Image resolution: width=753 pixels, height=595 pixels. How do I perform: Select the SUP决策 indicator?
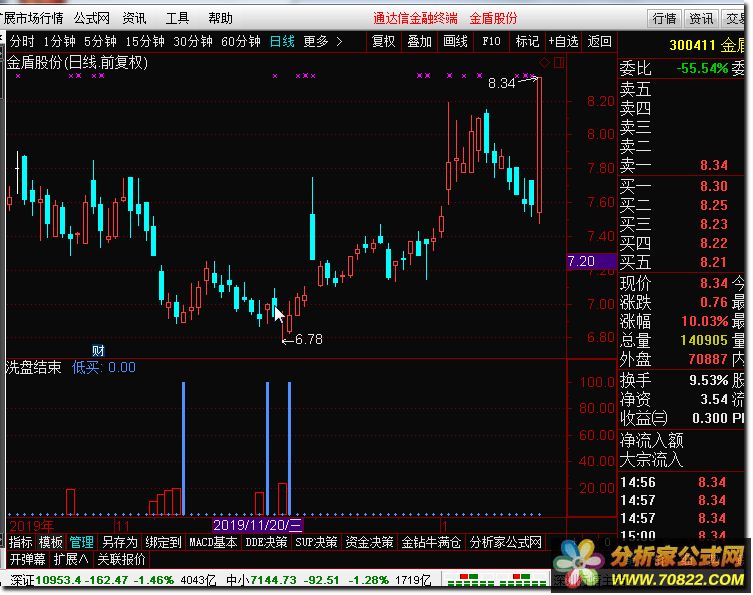pyautogui.click(x=316, y=542)
